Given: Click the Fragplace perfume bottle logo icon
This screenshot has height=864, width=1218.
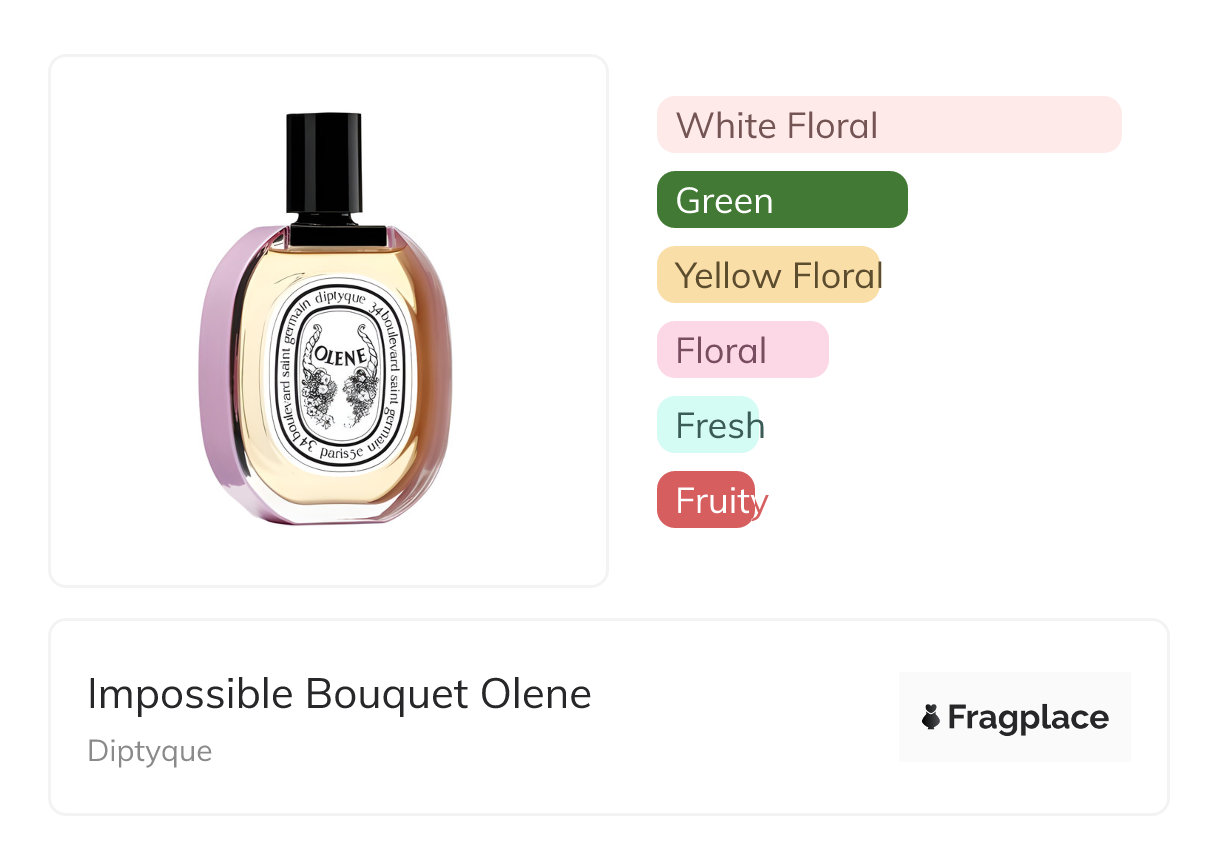Looking at the screenshot, I should 931,717.
